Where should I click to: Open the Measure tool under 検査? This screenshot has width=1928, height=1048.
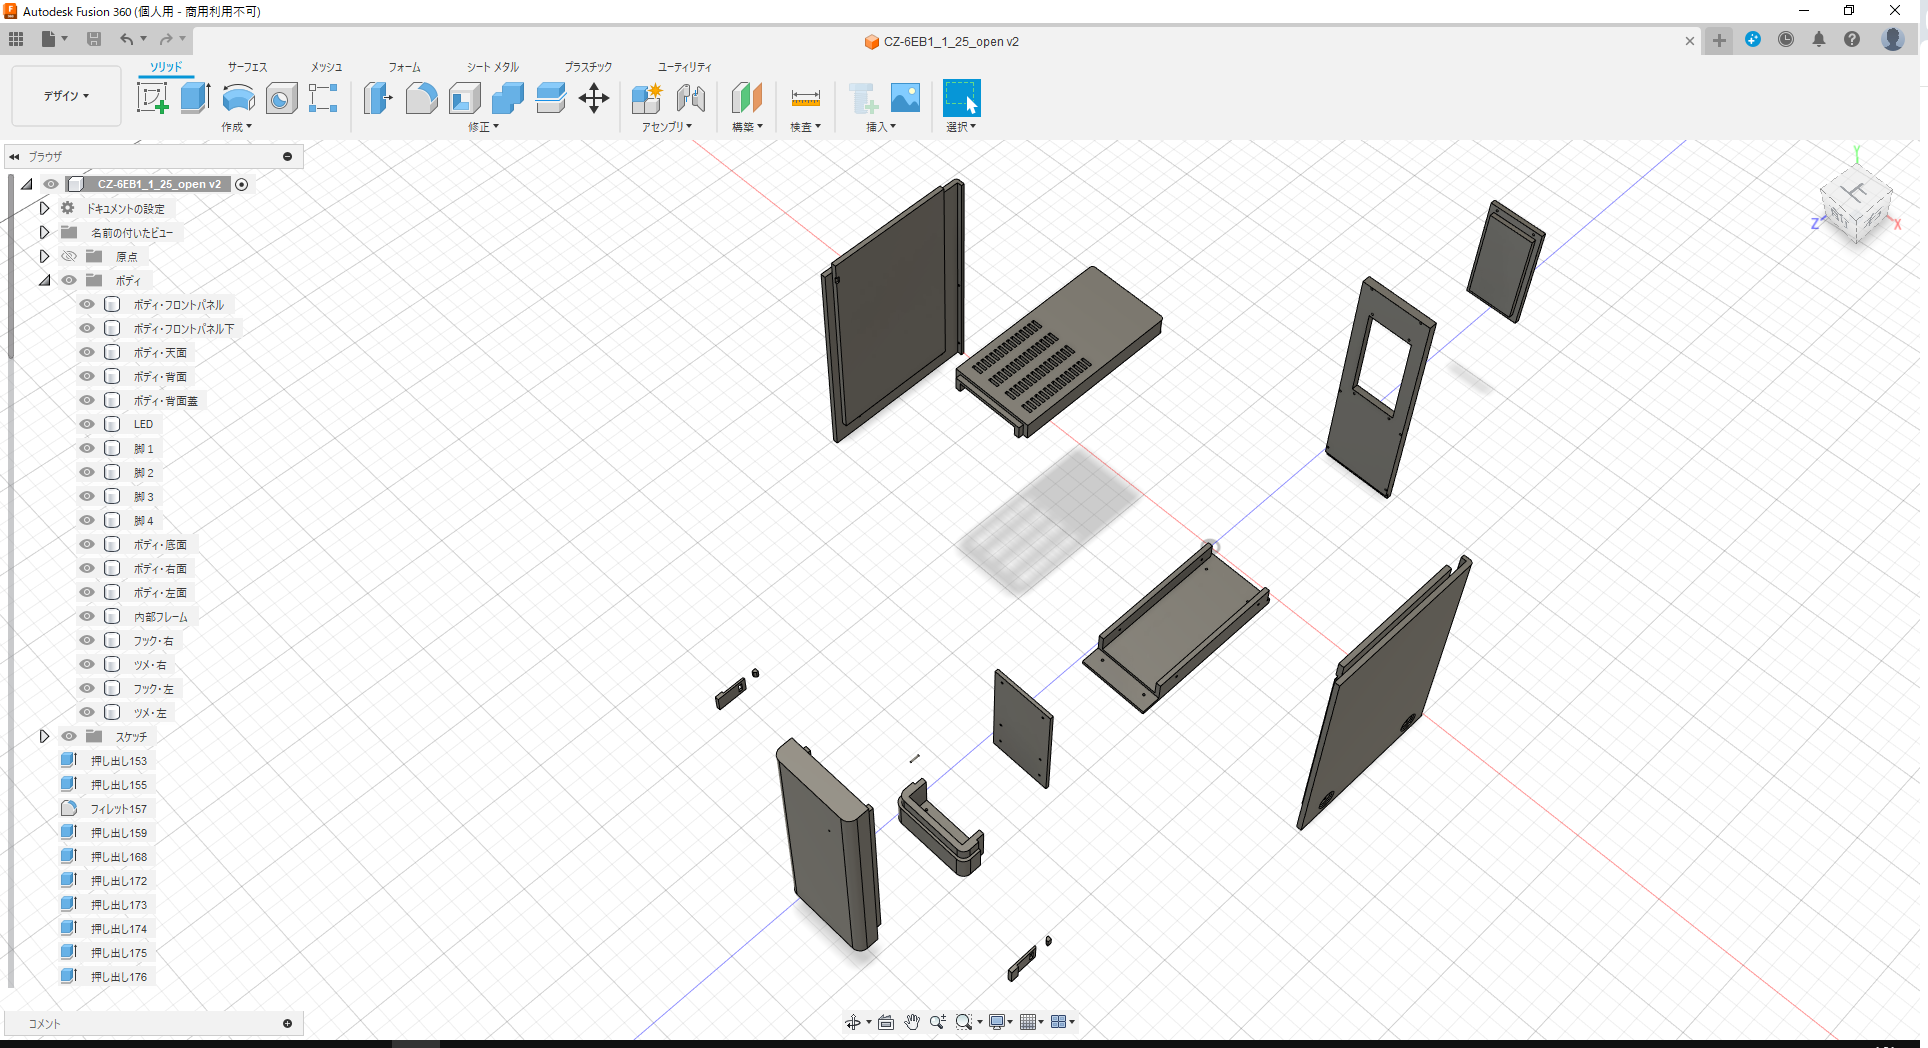click(x=805, y=100)
